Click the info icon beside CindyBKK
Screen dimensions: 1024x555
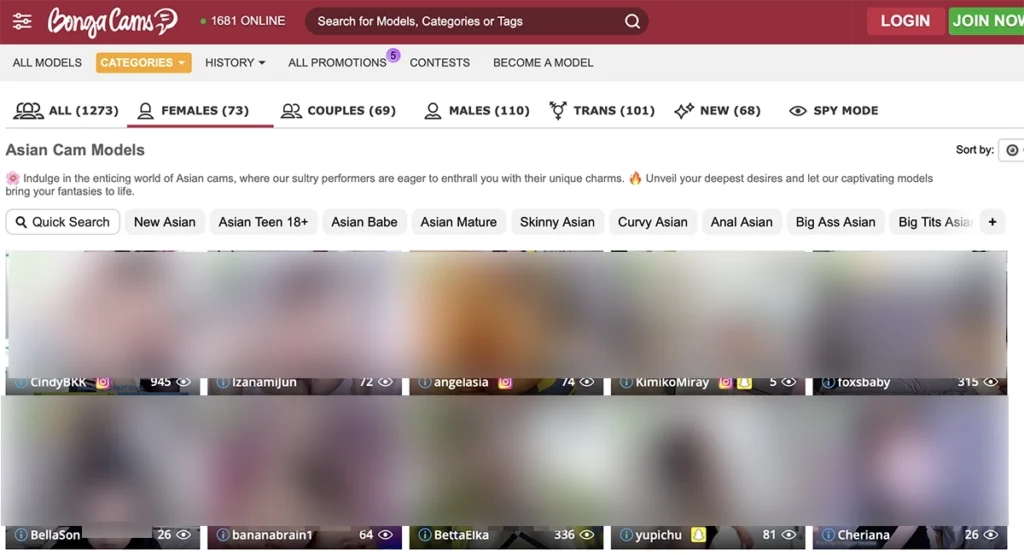click(20, 383)
